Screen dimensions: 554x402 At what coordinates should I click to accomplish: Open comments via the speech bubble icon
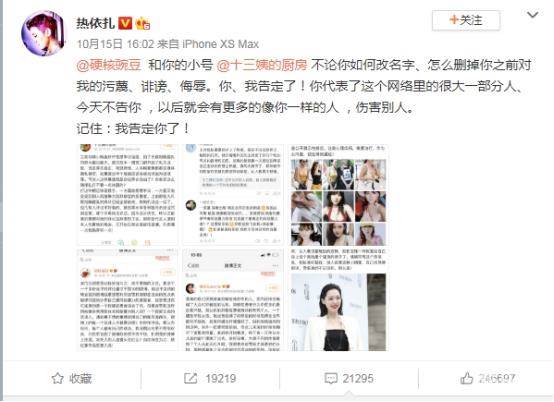coord(331,379)
